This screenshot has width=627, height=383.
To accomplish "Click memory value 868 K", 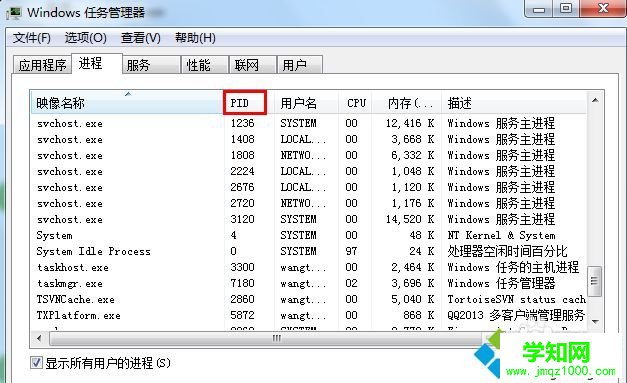I will point(419,315).
